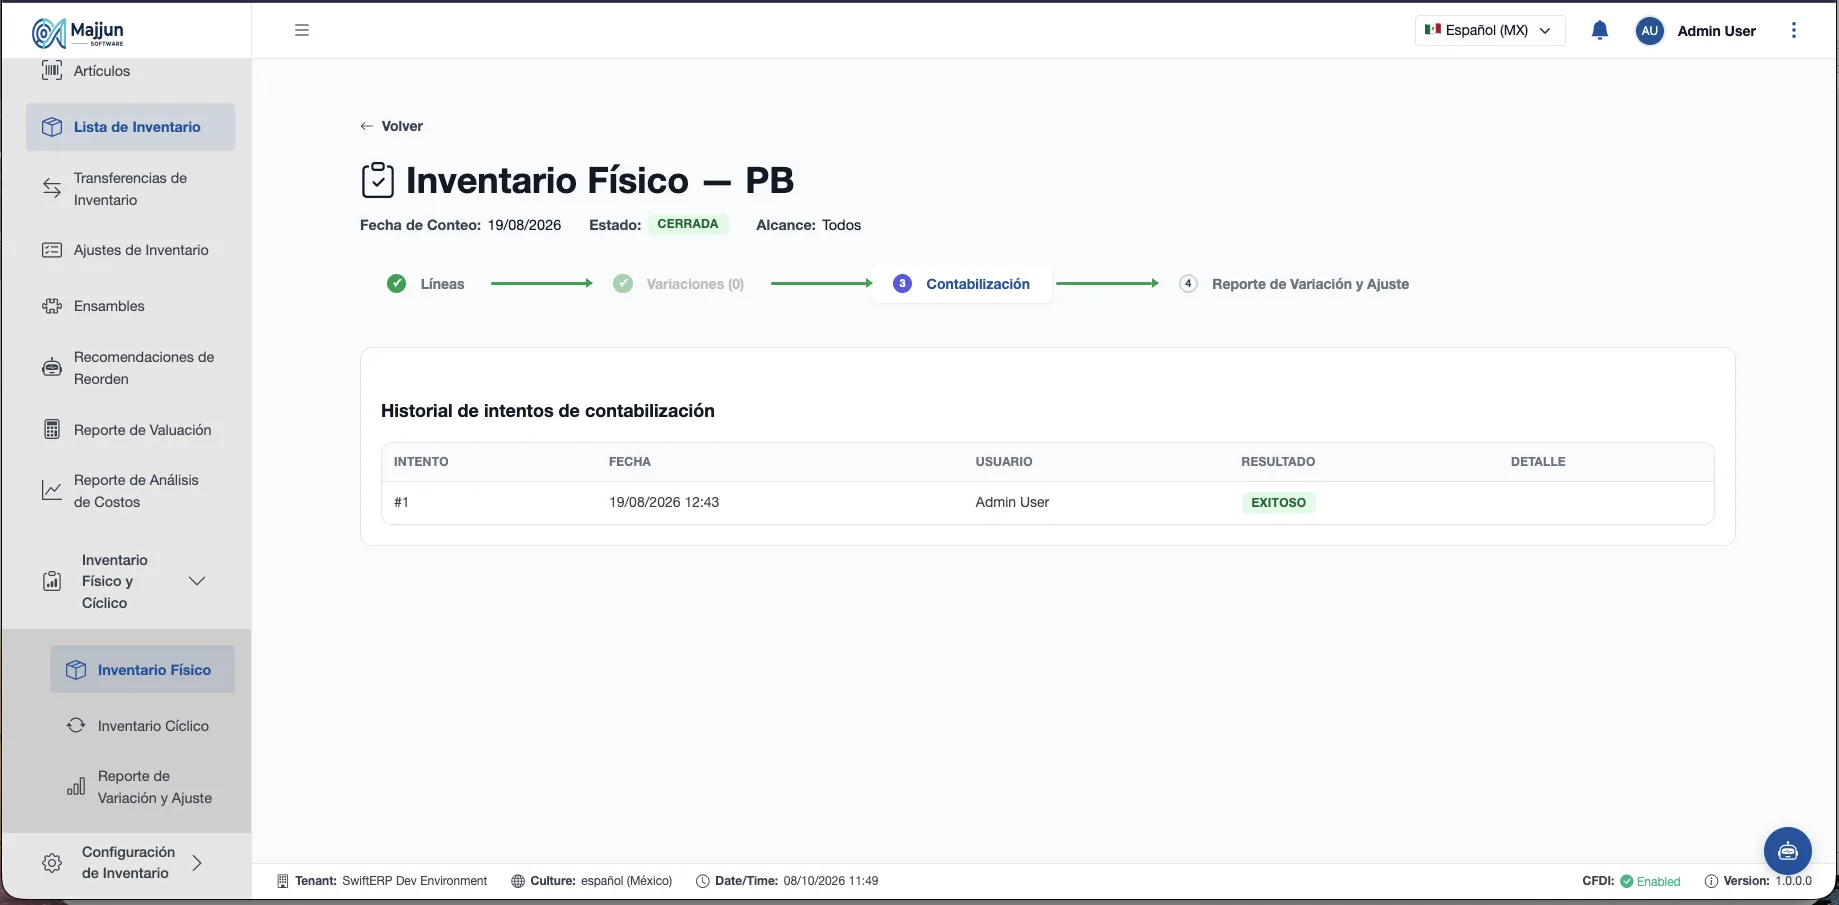Click the Configuración de Inventario gear icon
Screen dimensions: 1839x905
[x=52, y=862]
